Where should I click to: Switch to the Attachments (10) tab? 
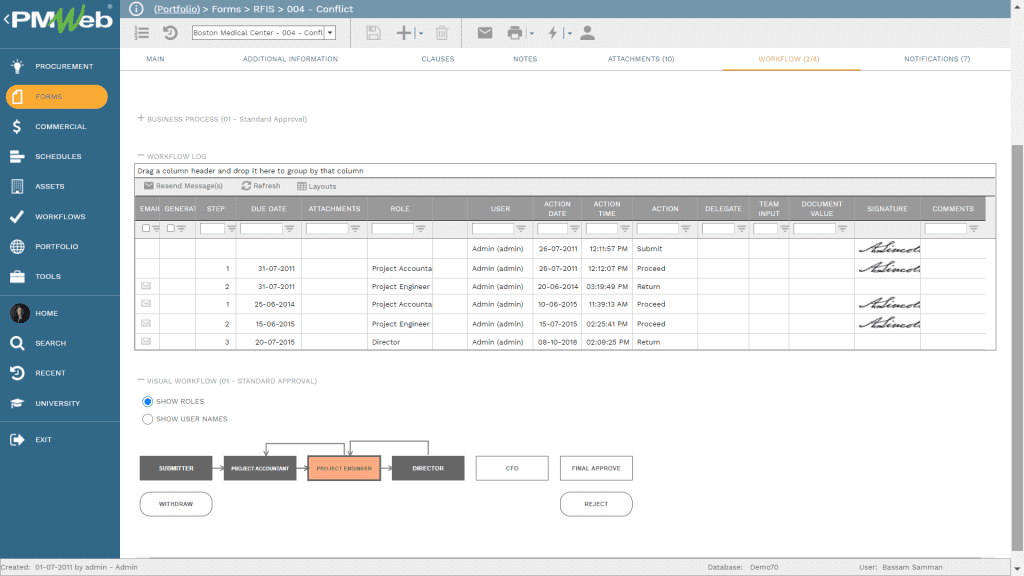click(x=641, y=59)
